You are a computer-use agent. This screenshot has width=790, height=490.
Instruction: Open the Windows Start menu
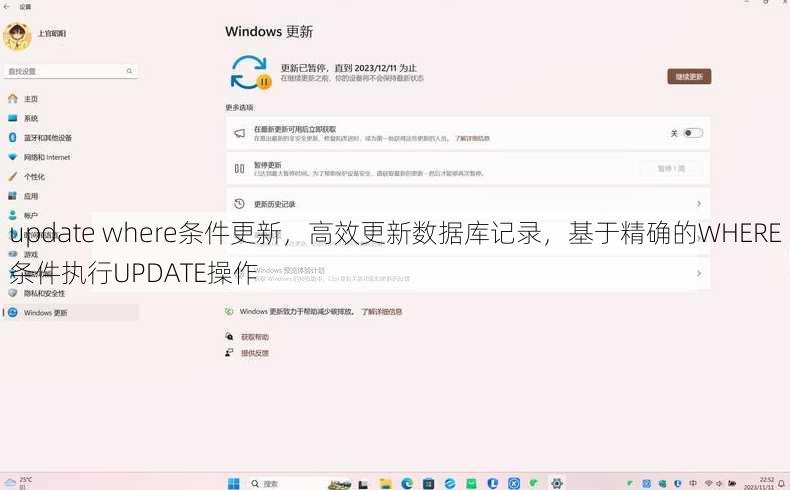tap(234, 483)
